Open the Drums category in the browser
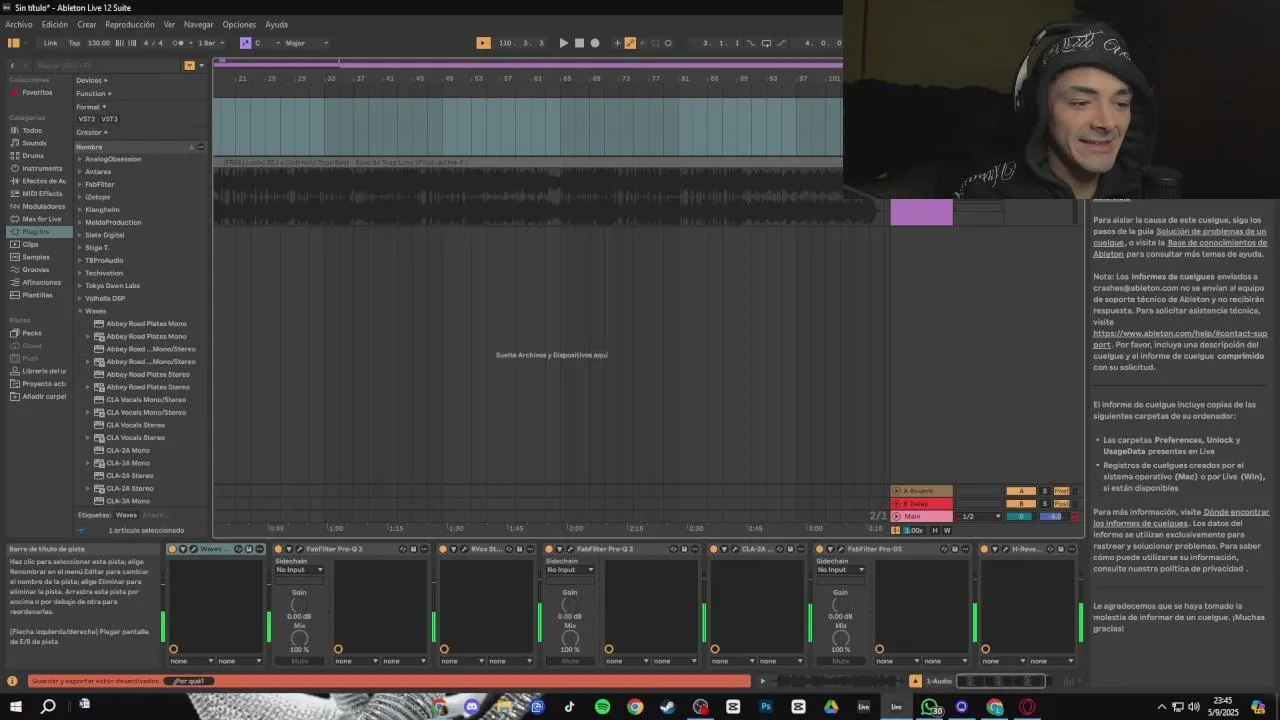The width and height of the screenshot is (1280, 720). click(32, 155)
